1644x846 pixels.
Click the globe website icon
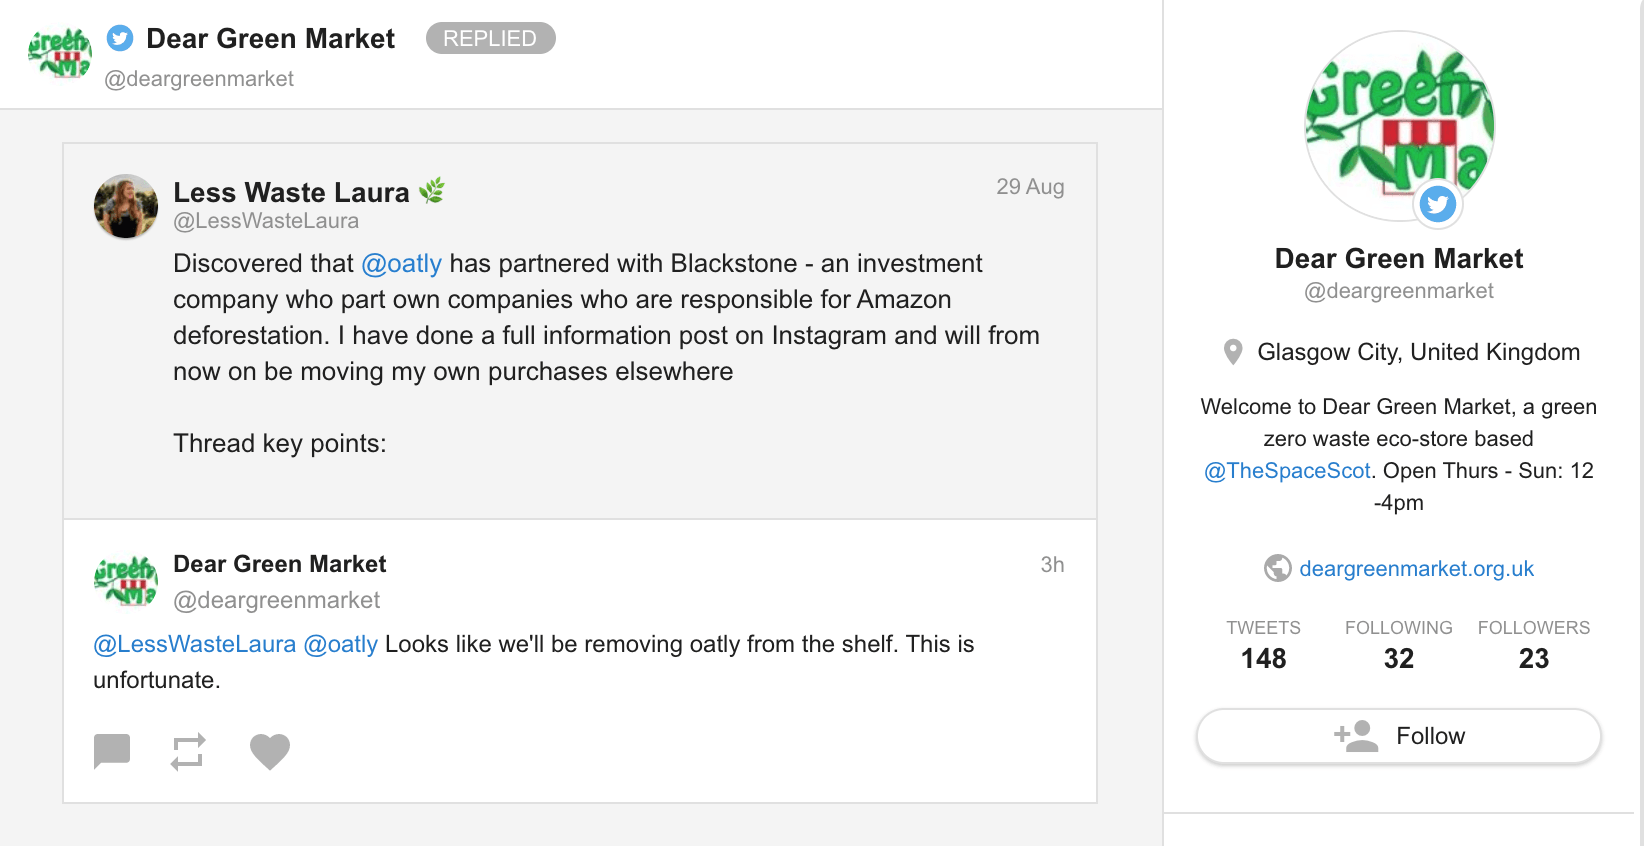(x=1277, y=568)
